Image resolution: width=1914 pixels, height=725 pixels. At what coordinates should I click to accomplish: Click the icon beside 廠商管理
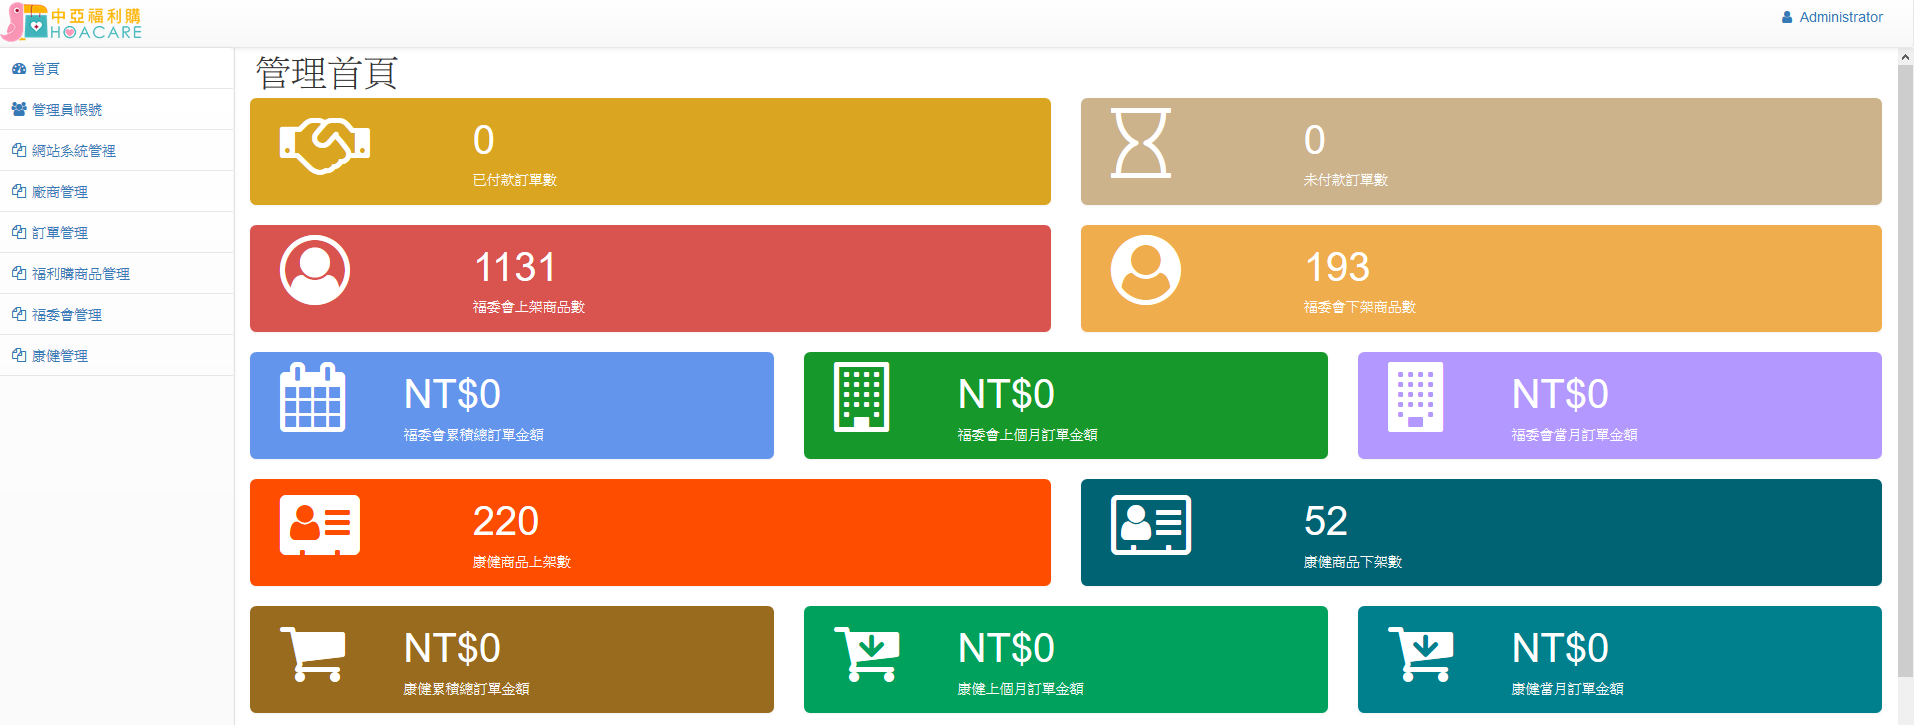tap(19, 192)
